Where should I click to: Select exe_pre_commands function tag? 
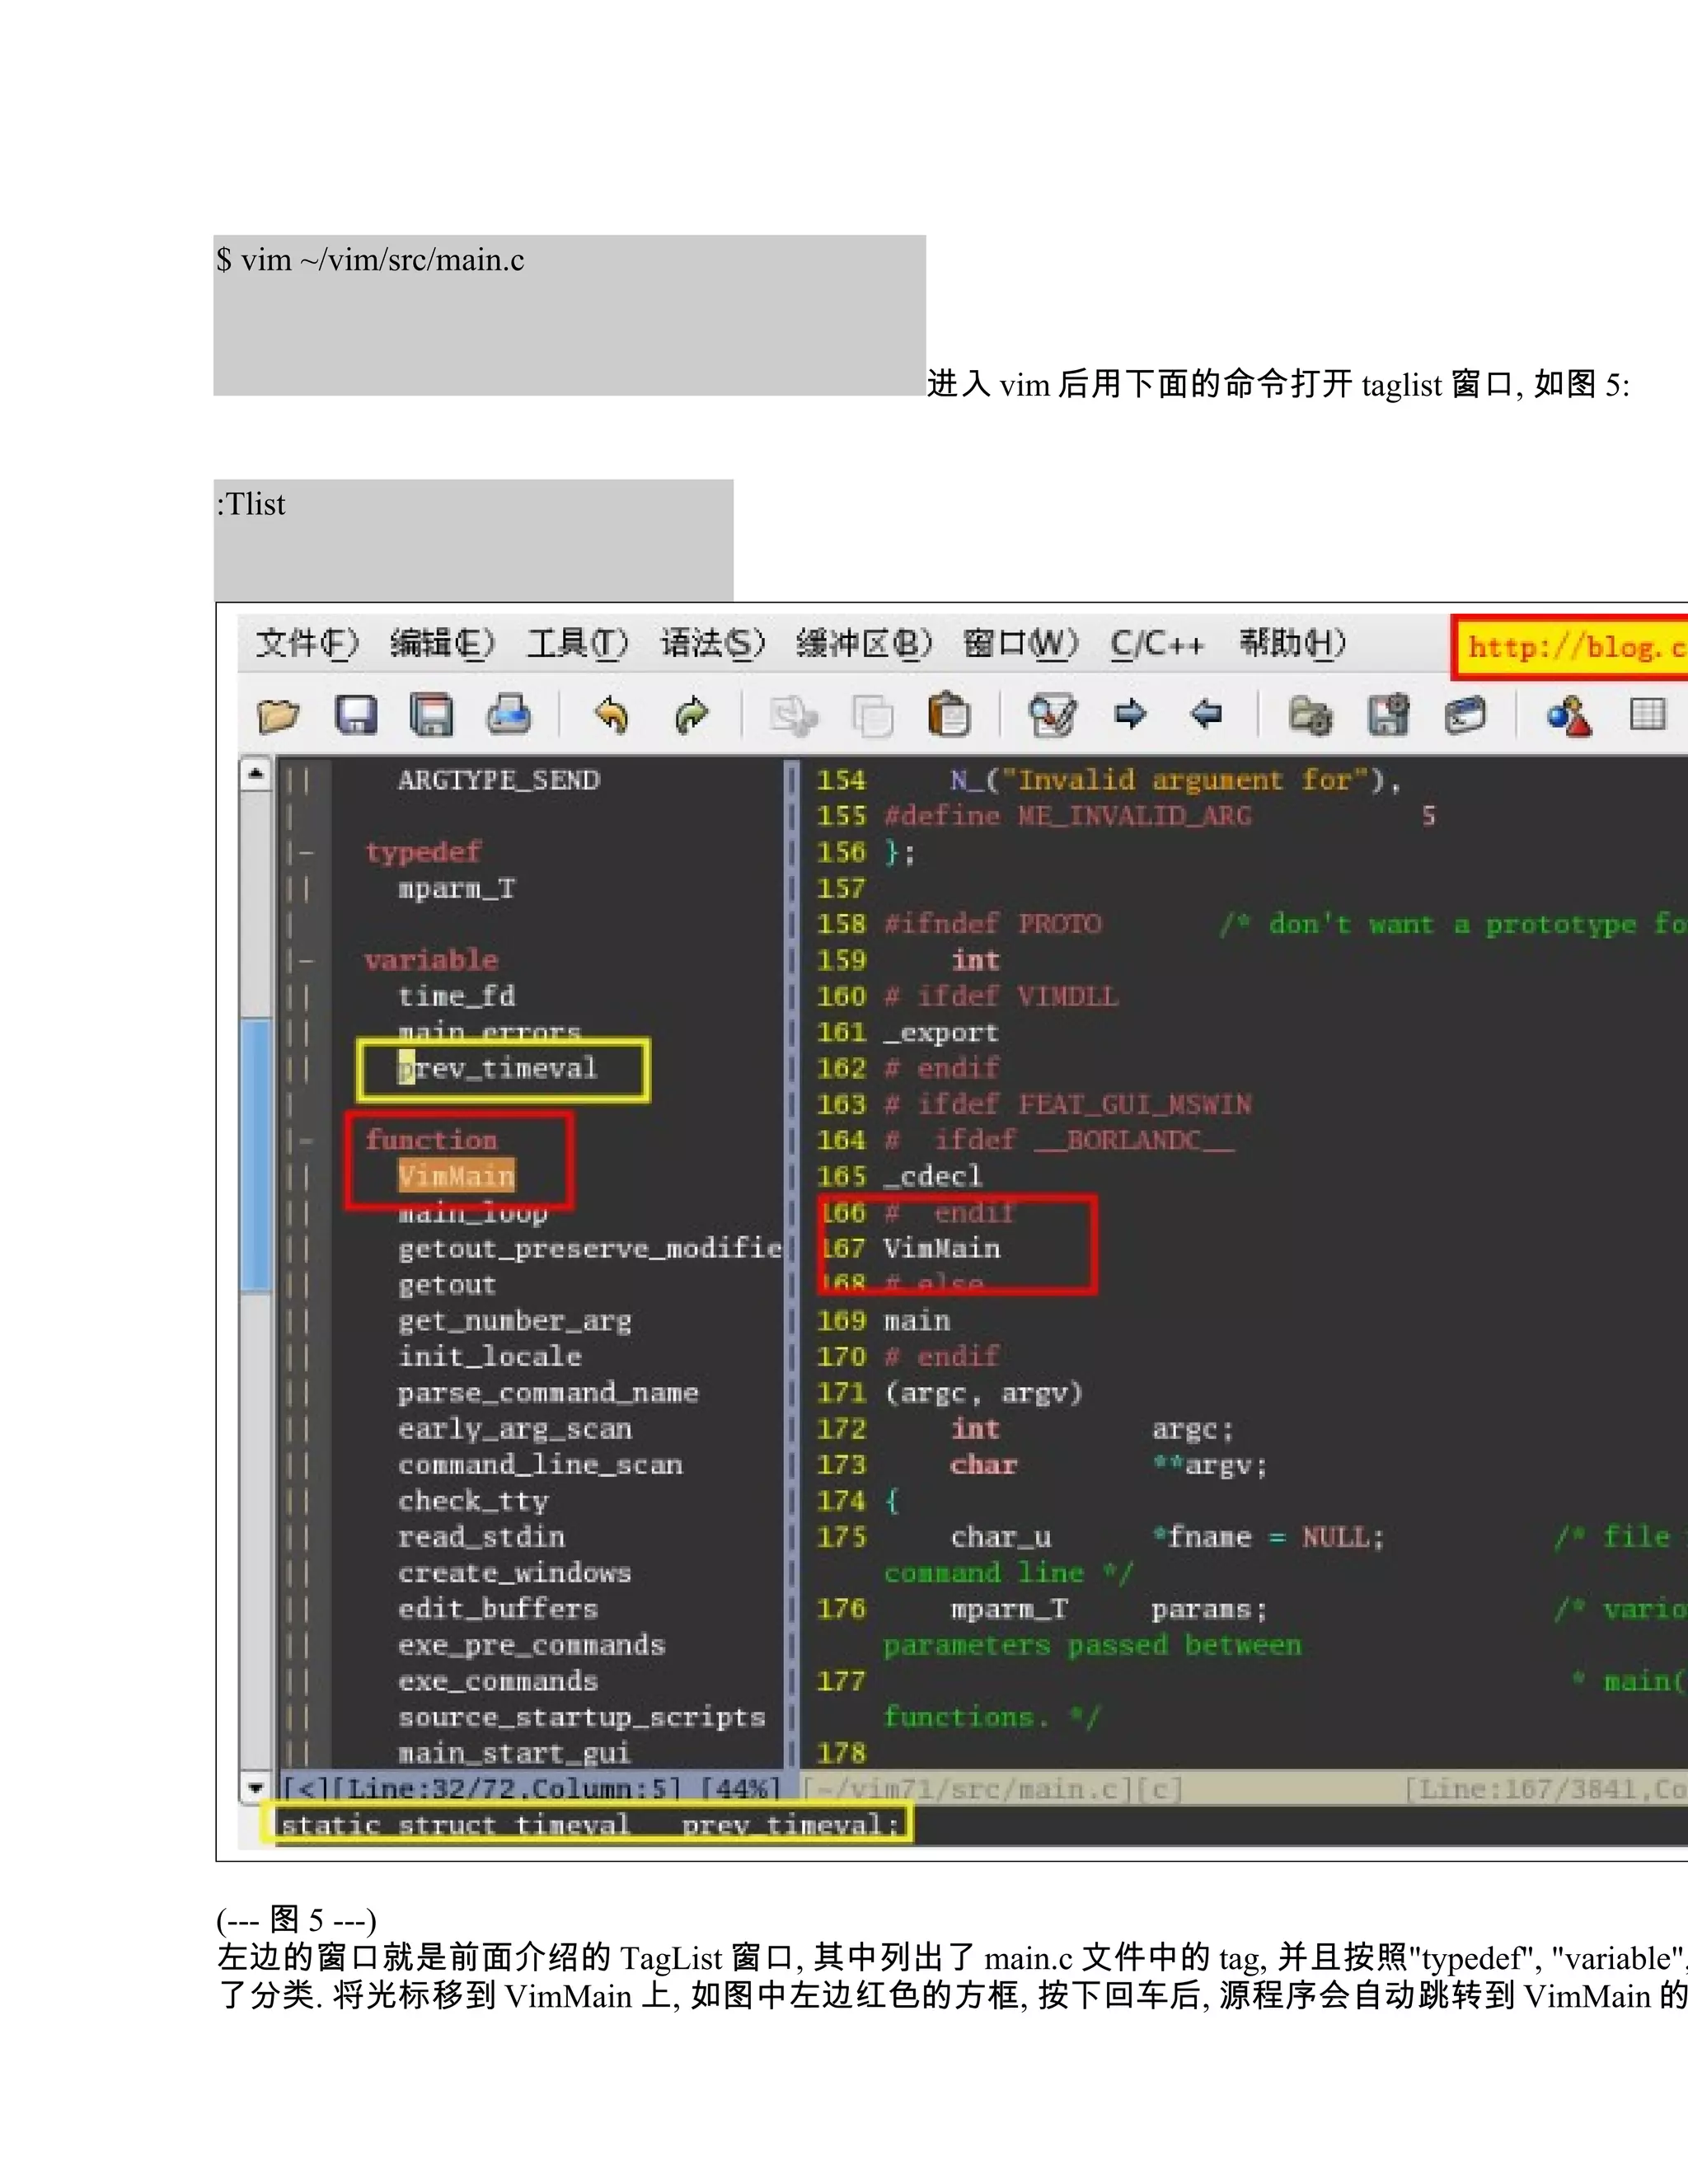coord(531,1645)
